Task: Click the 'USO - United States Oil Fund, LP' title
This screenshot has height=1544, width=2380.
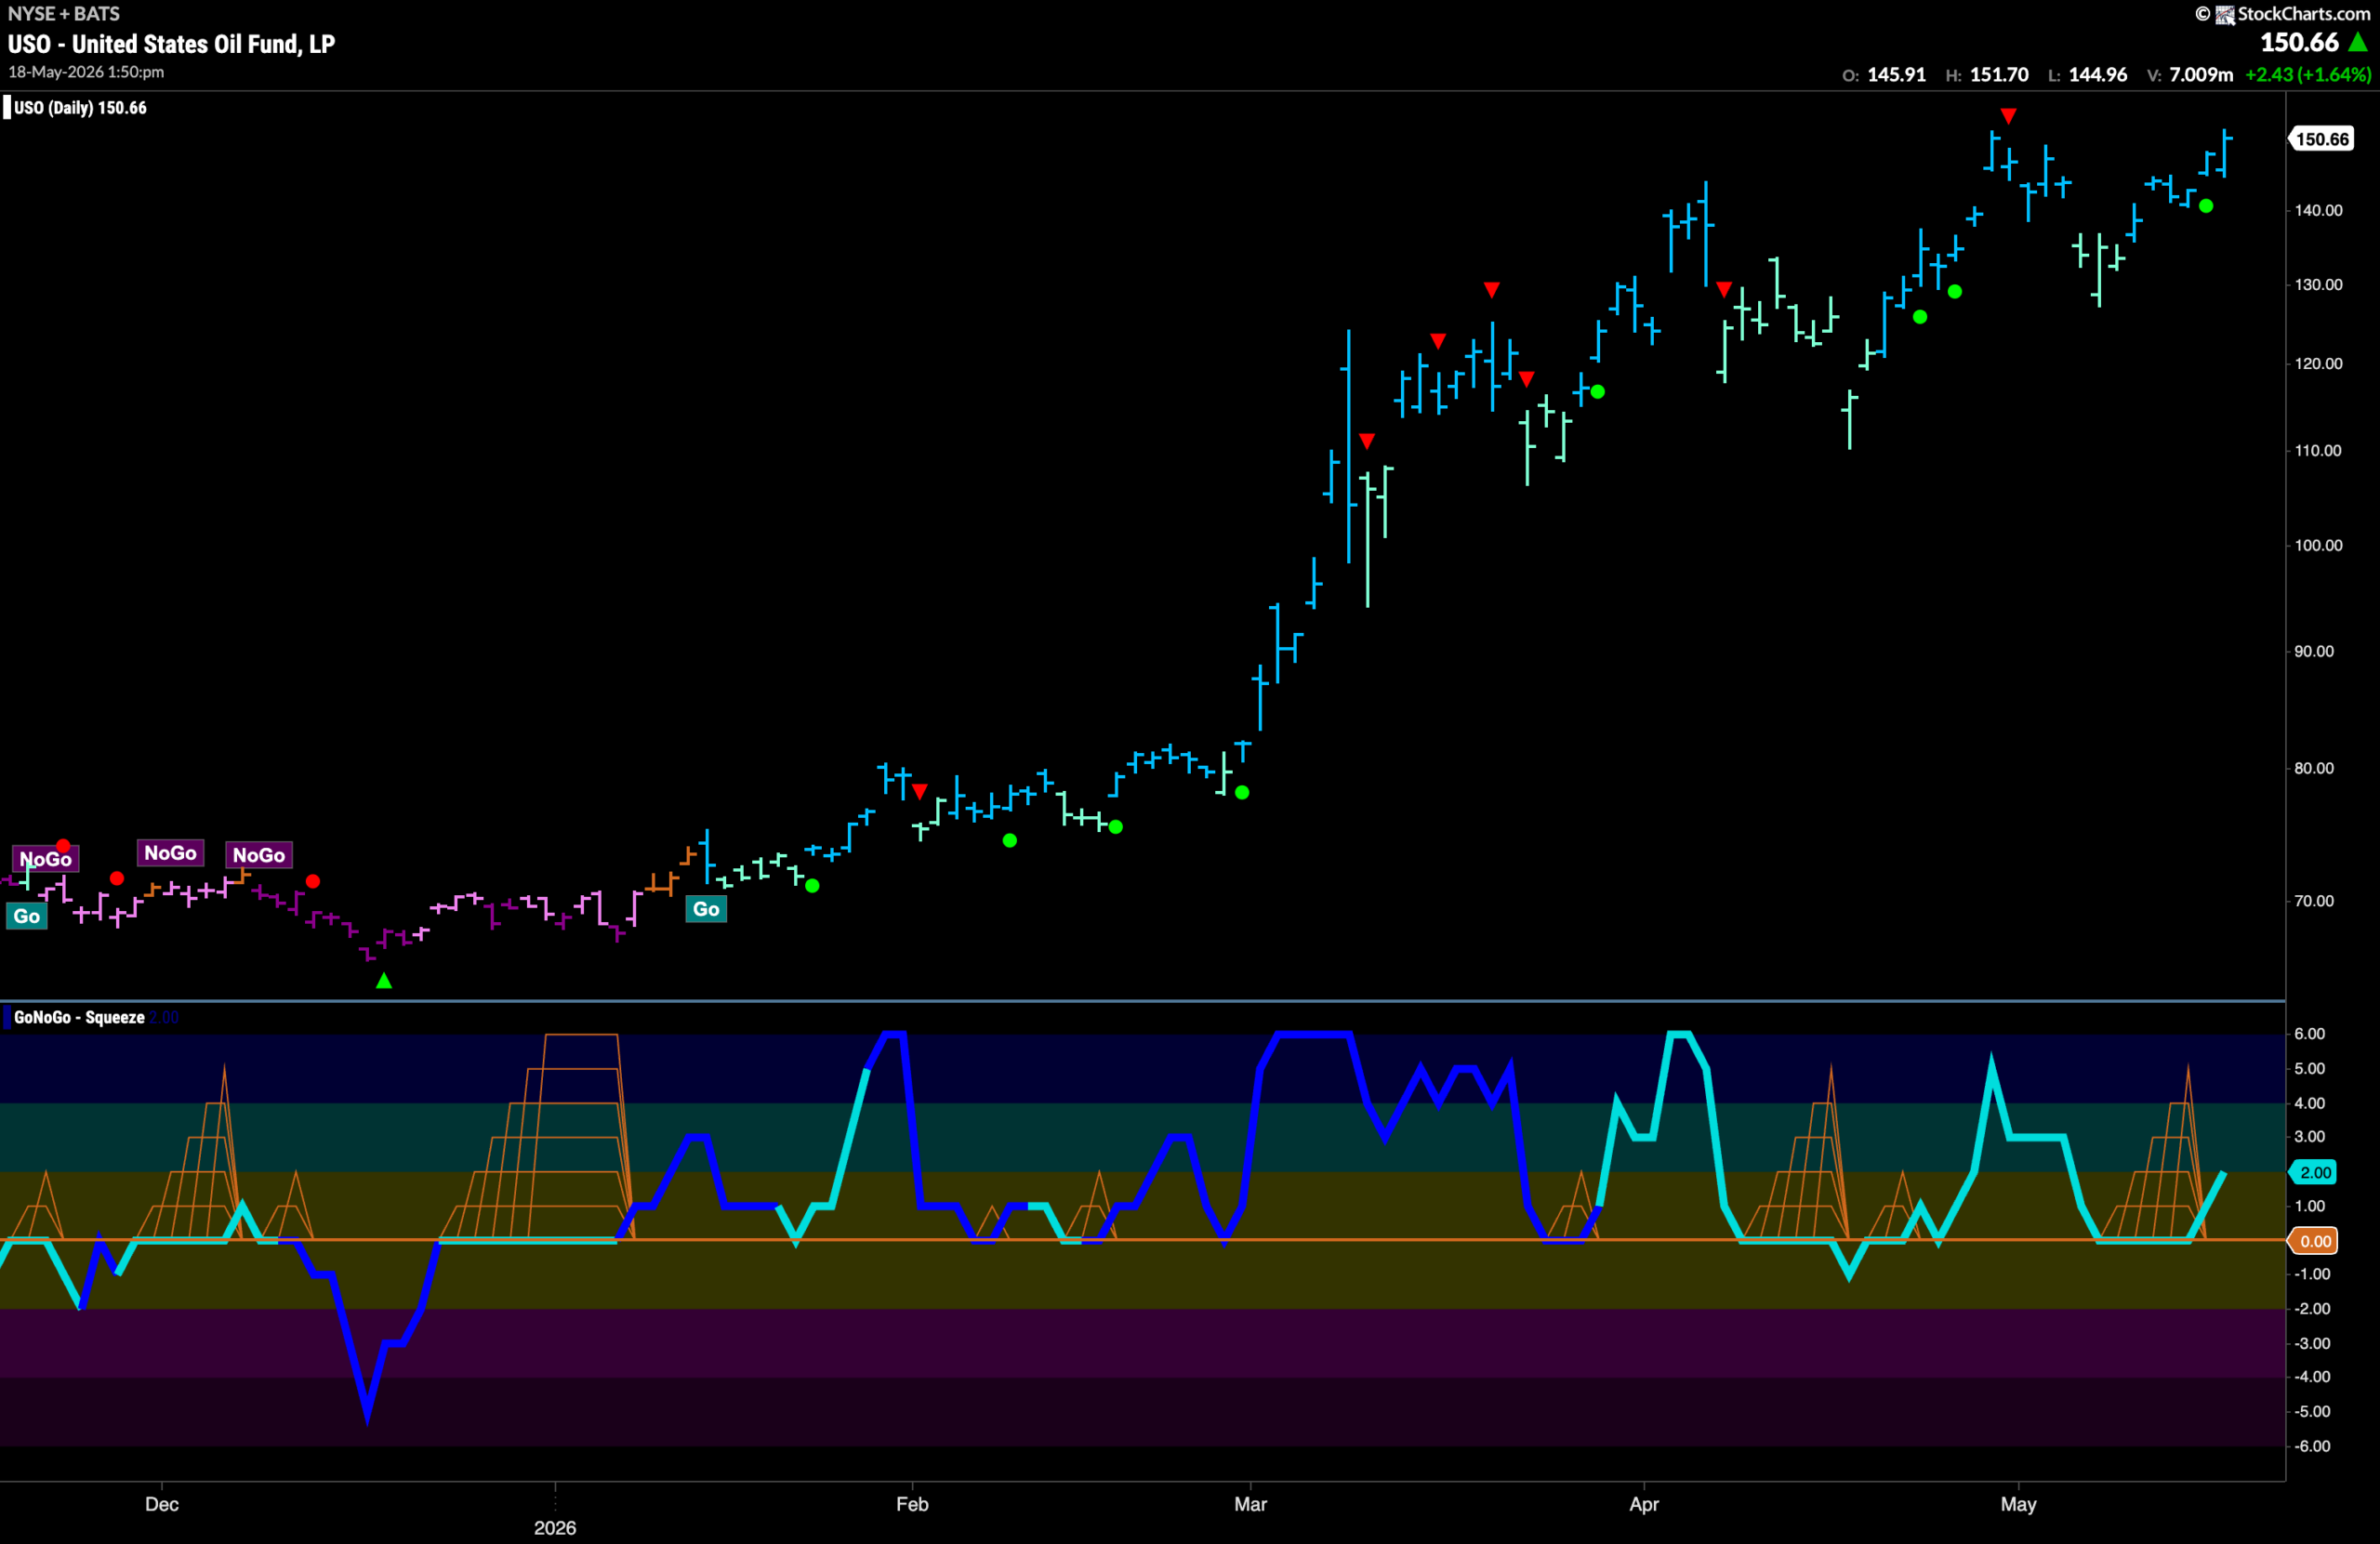Action: click(x=172, y=44)
